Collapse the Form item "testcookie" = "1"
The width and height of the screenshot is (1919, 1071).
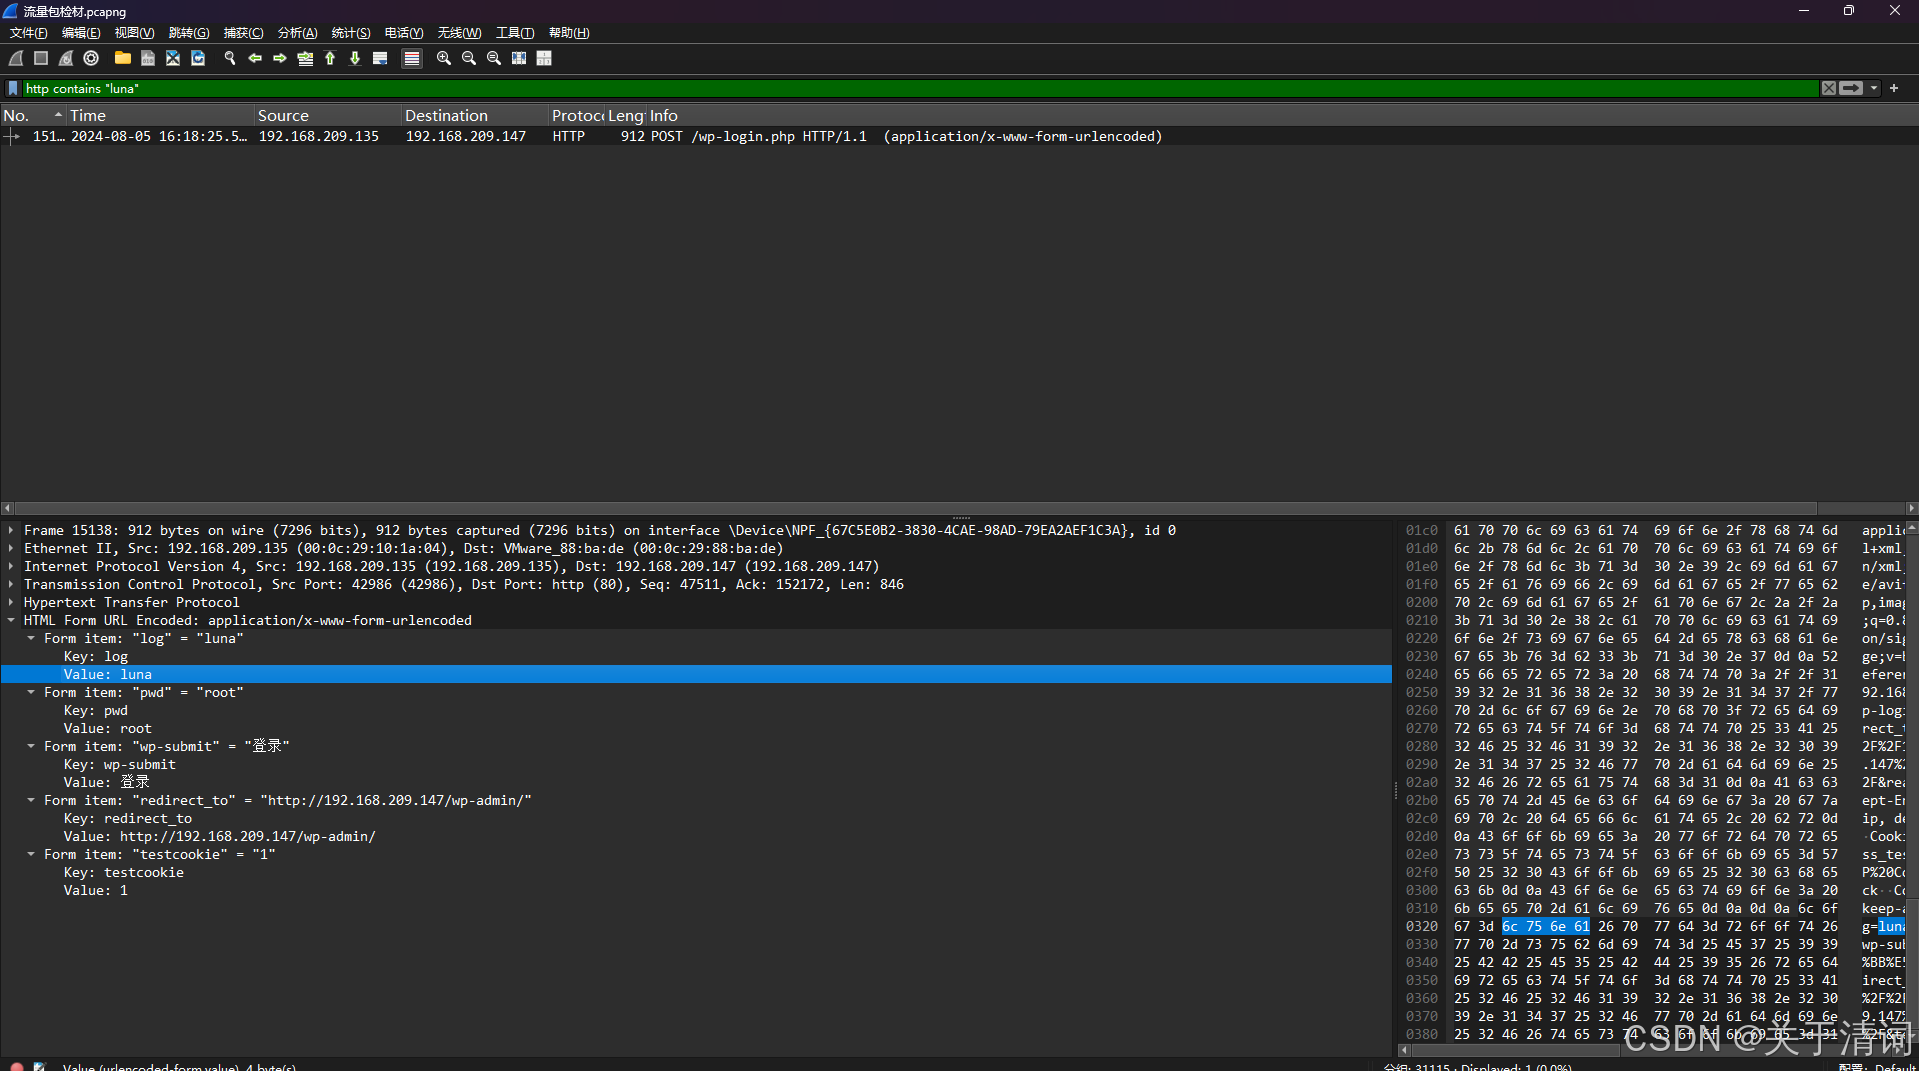31,855
